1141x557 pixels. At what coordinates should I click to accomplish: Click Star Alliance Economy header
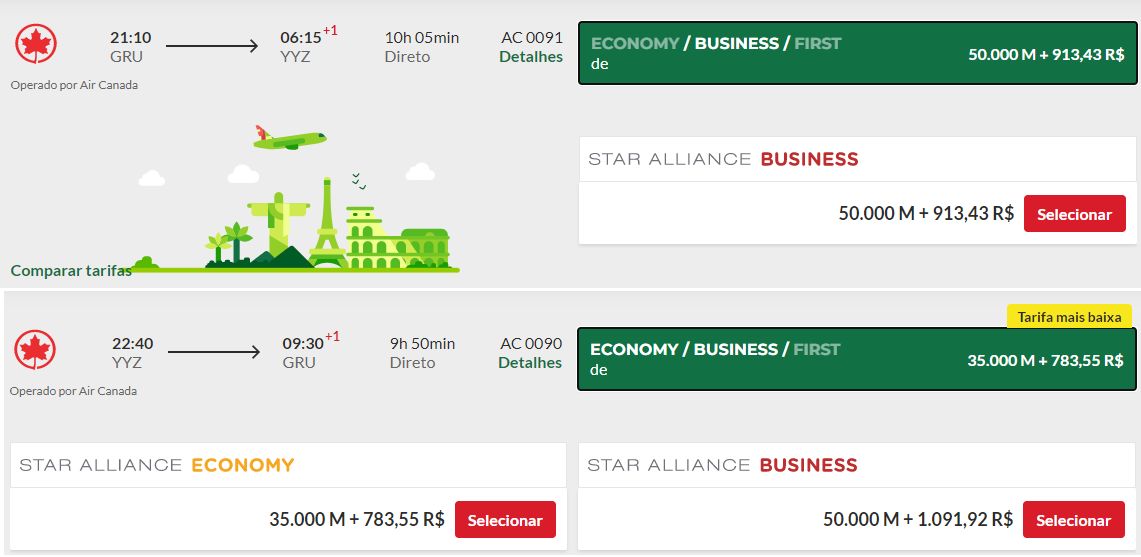click(157, 465)
